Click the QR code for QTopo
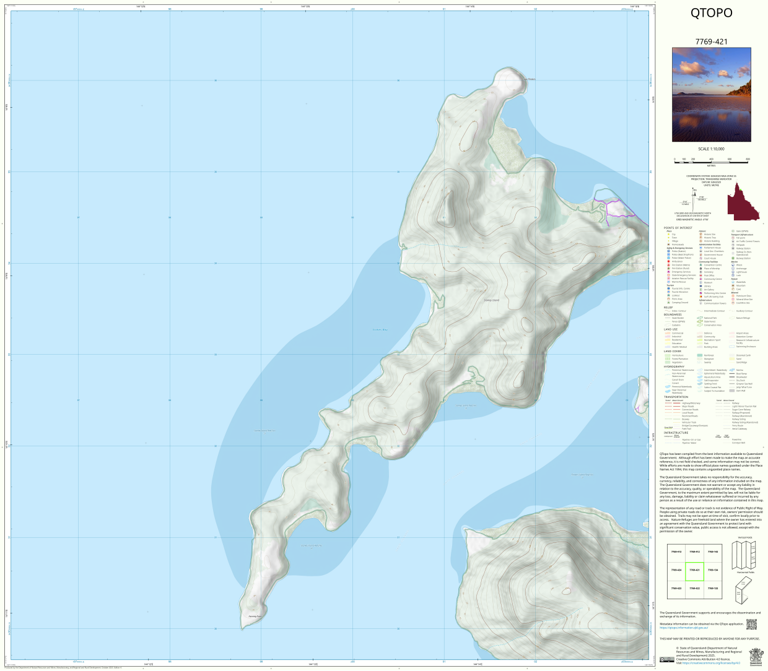768x671 pixels. 751,624
